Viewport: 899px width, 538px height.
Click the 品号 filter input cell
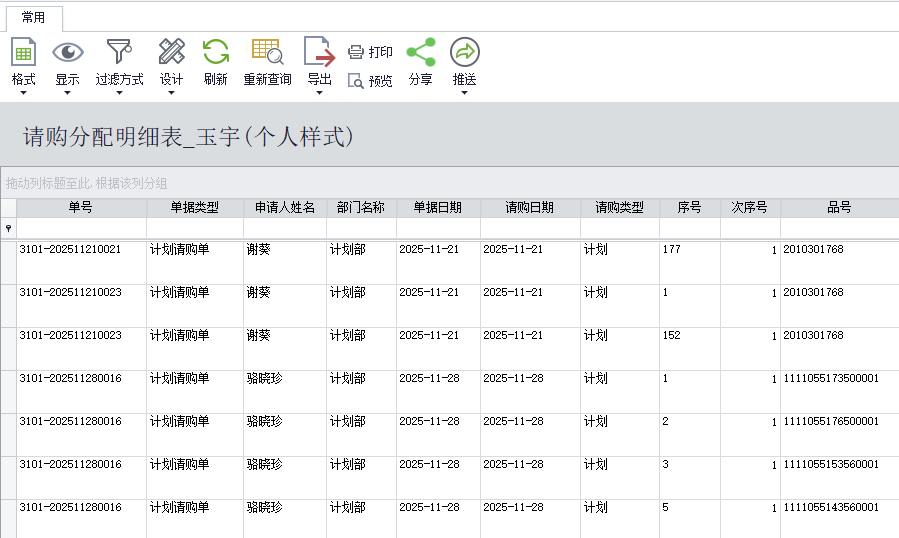839,228
